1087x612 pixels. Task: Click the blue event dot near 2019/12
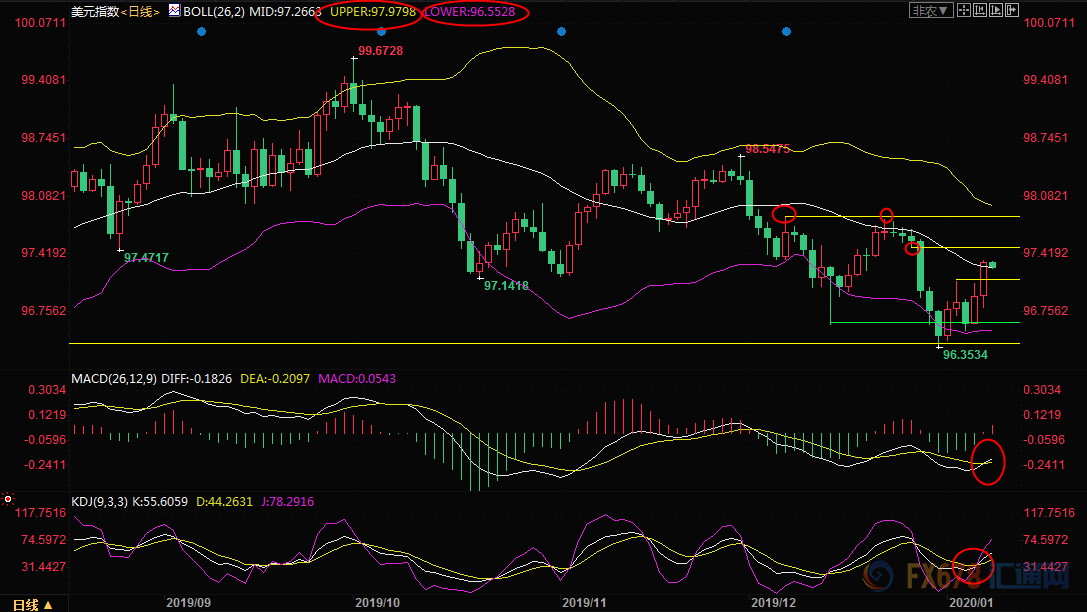pyautogui.click(x=786, y=32)
